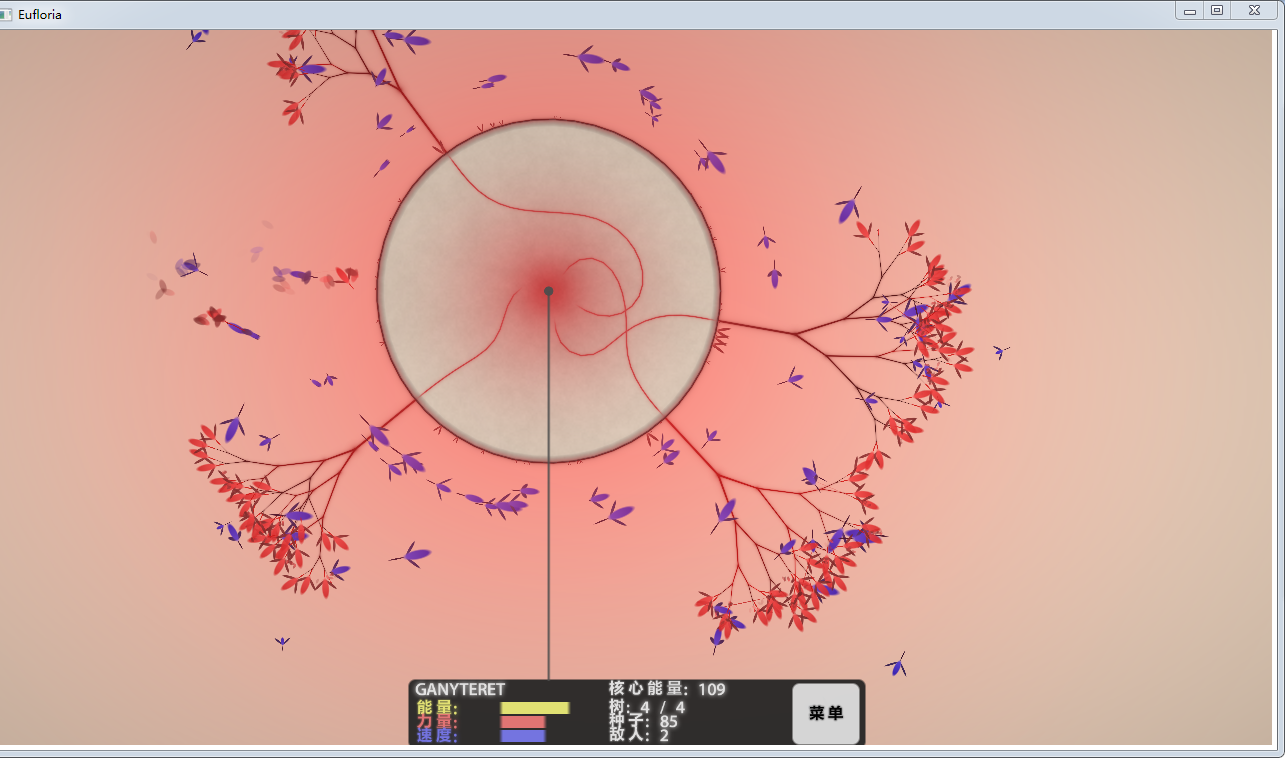Click the yellow 能量 bar
The width and height of the screenshot is (1285, 758).
click(535, 708)
